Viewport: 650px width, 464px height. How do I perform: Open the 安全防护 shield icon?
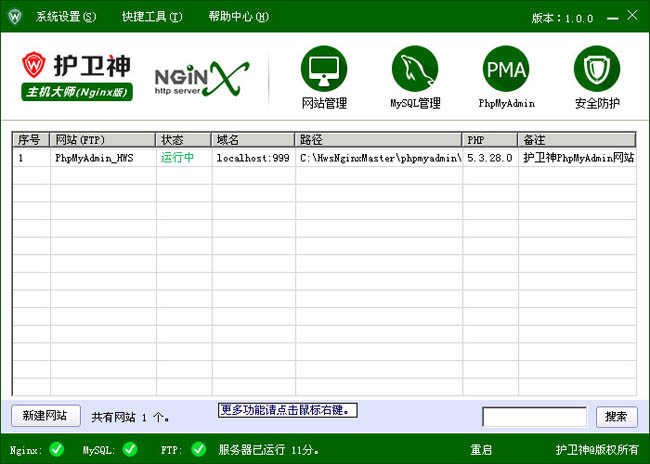[597, 69]
